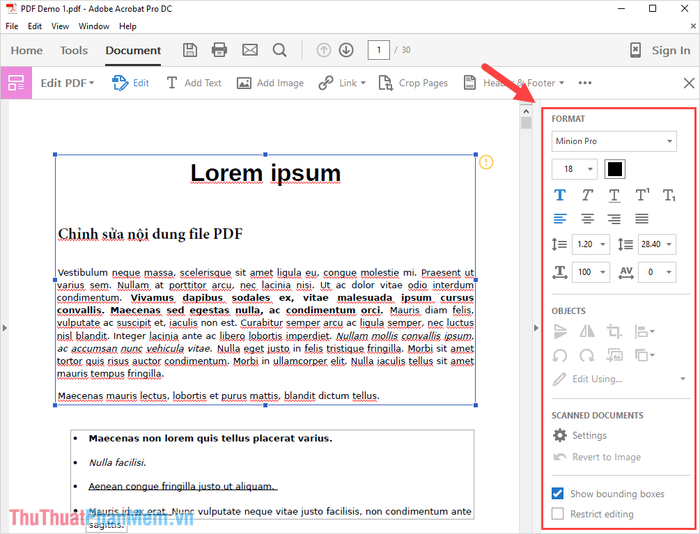
Task: Center align the text
Action: 587,218
